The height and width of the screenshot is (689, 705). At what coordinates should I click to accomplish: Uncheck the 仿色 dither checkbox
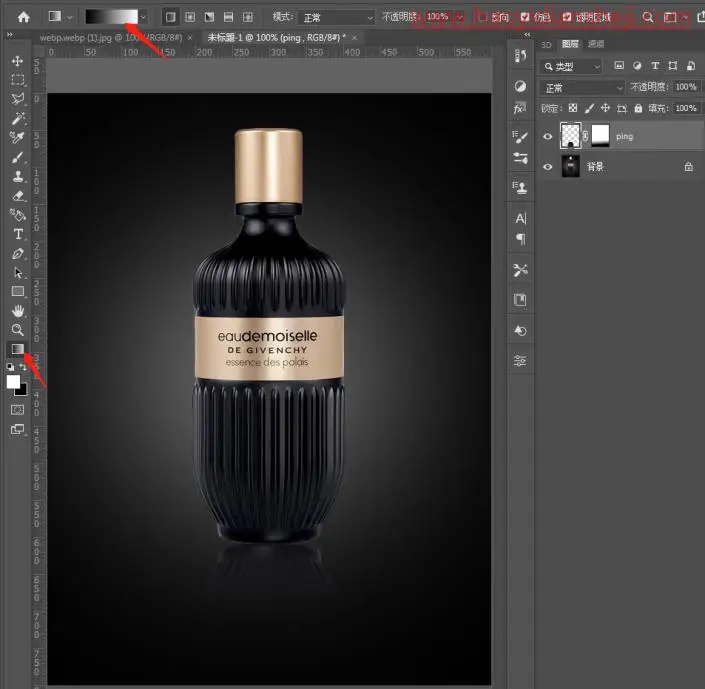pyautogui.click(x=525, y=17)
